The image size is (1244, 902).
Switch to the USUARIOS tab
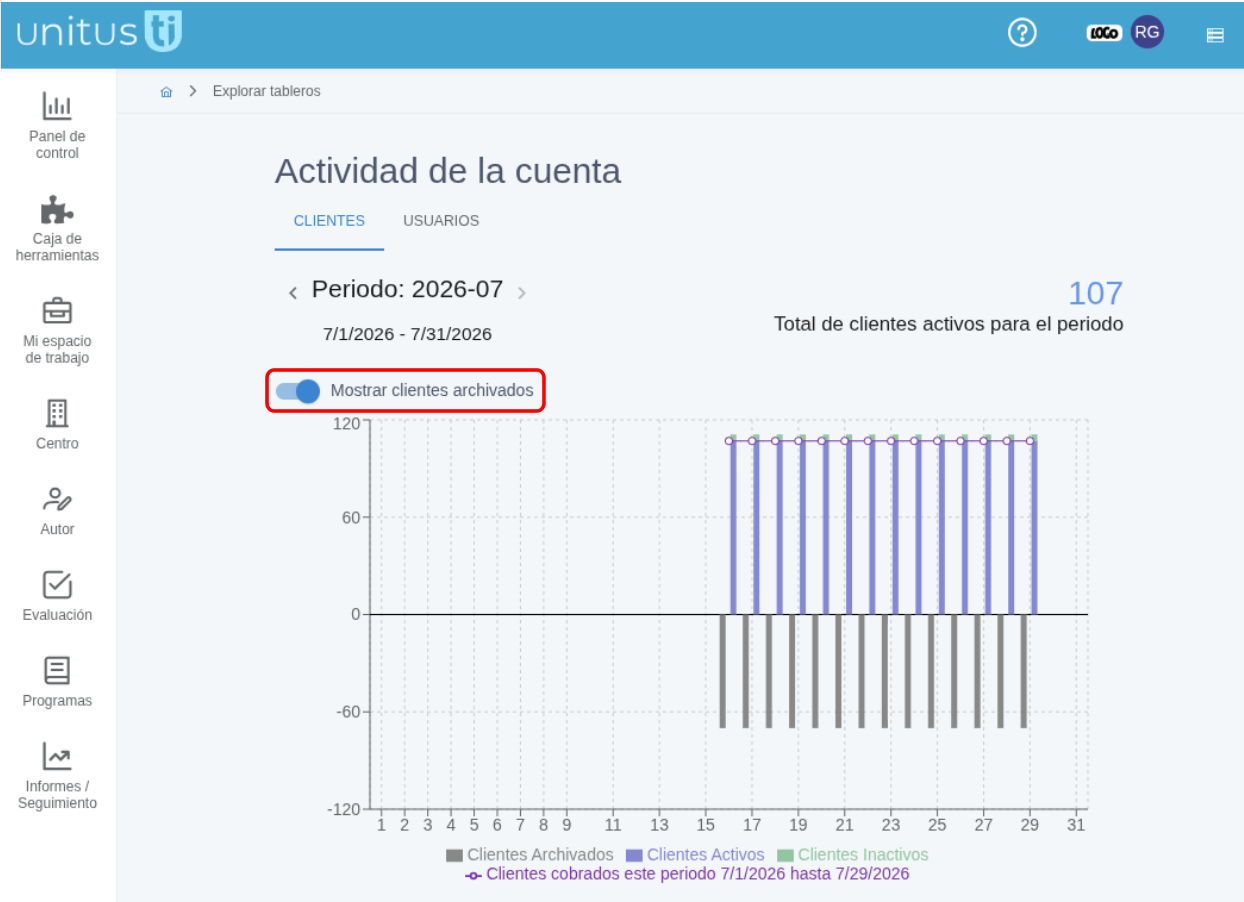441,221
